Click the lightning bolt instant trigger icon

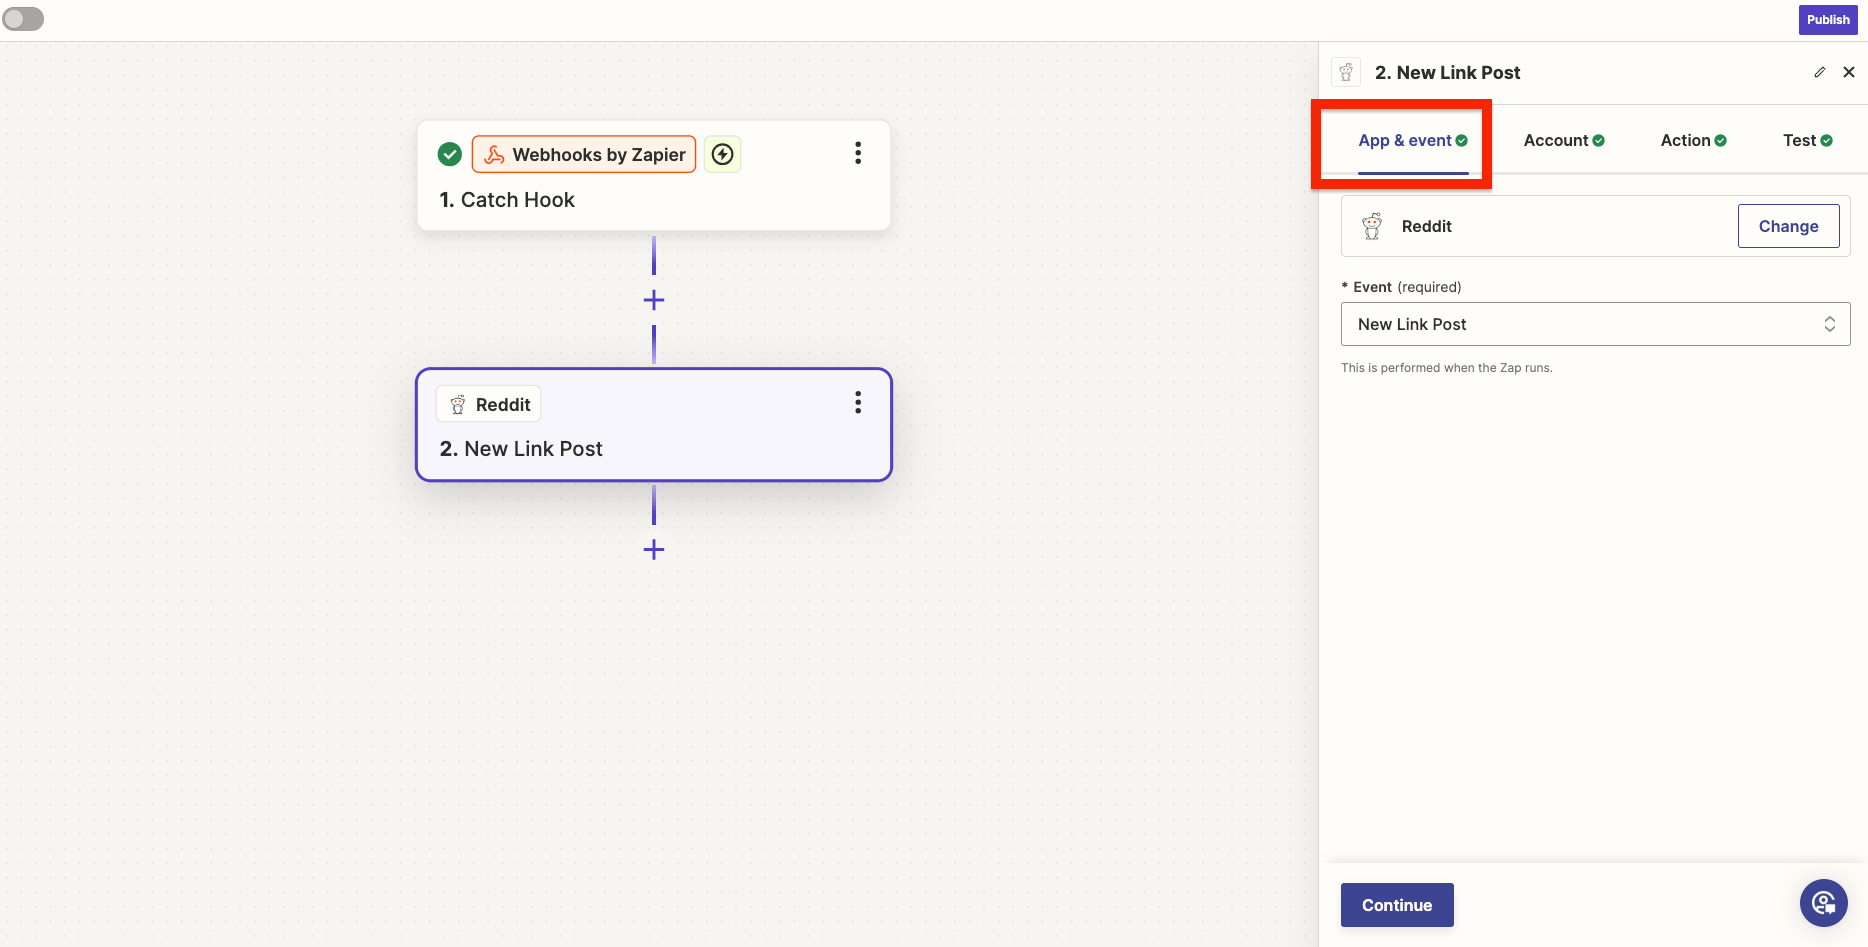tap(722, 154)
